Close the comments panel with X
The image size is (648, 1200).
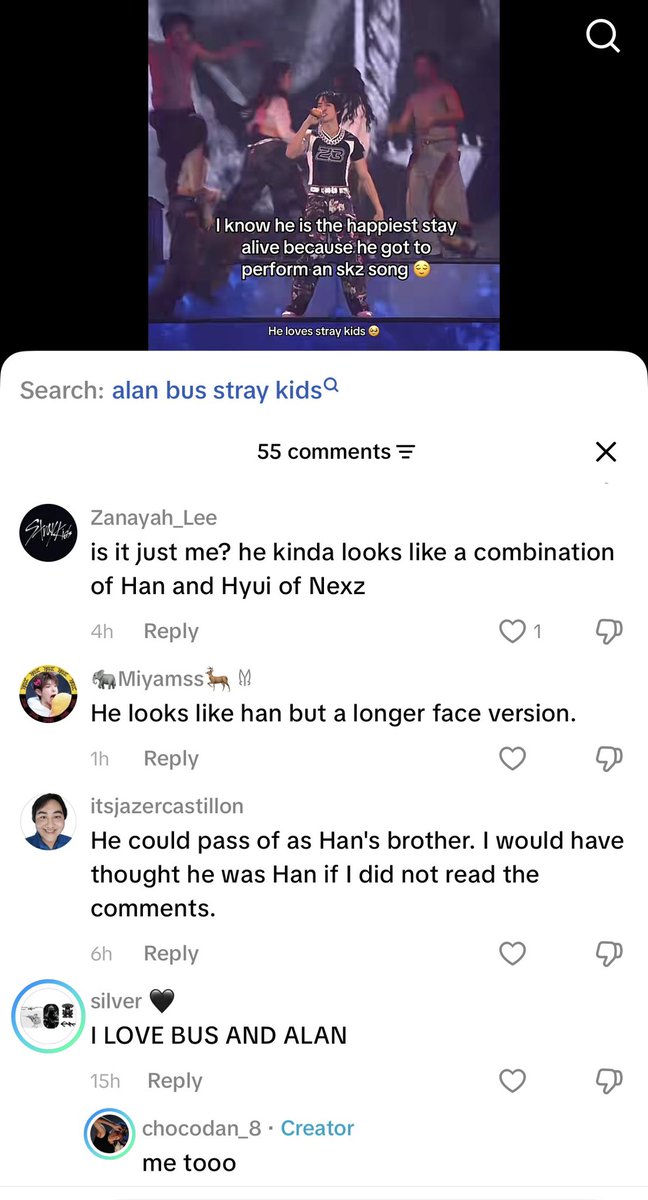click(605, 452)
